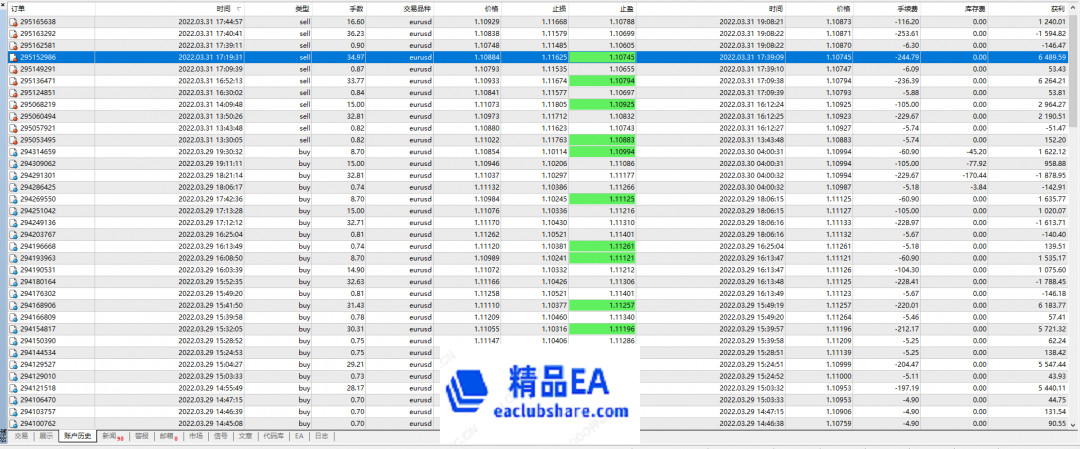
Task: Click the order icon for 294269550
Action: 14,199
